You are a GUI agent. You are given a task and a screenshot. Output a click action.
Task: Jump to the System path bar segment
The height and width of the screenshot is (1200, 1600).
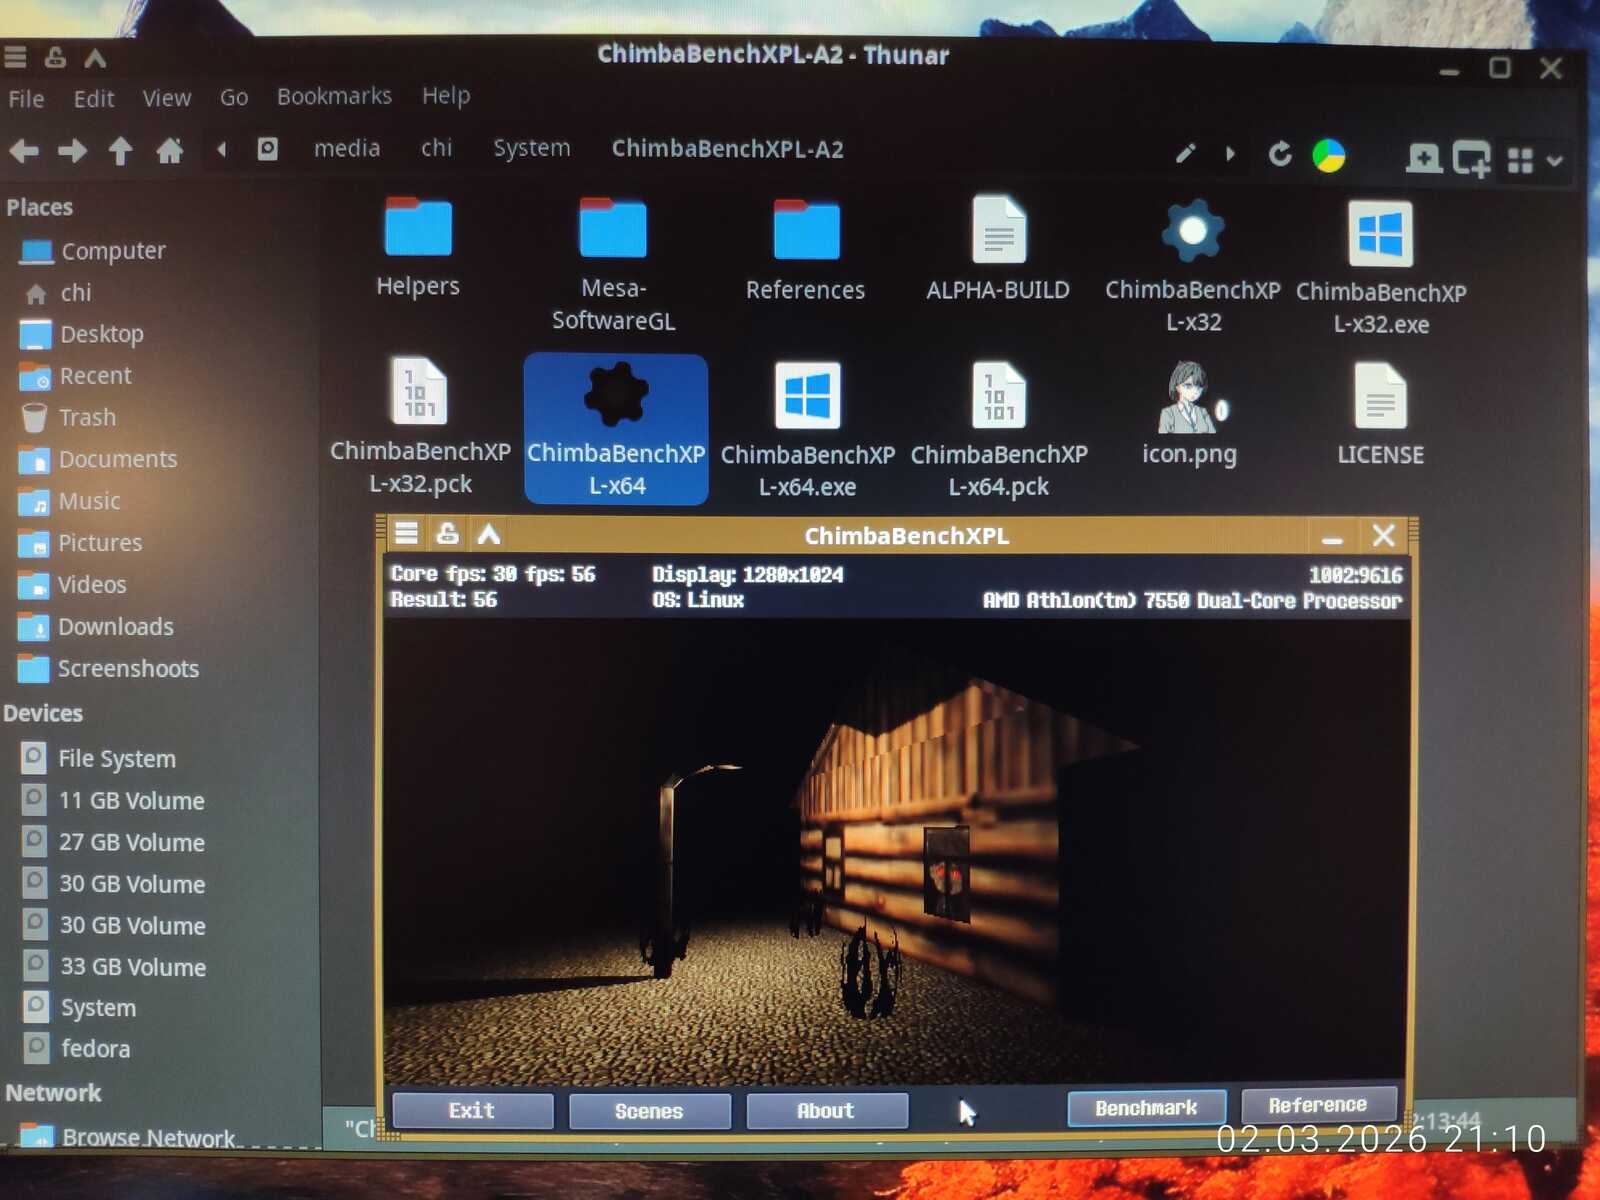(532, 148)
